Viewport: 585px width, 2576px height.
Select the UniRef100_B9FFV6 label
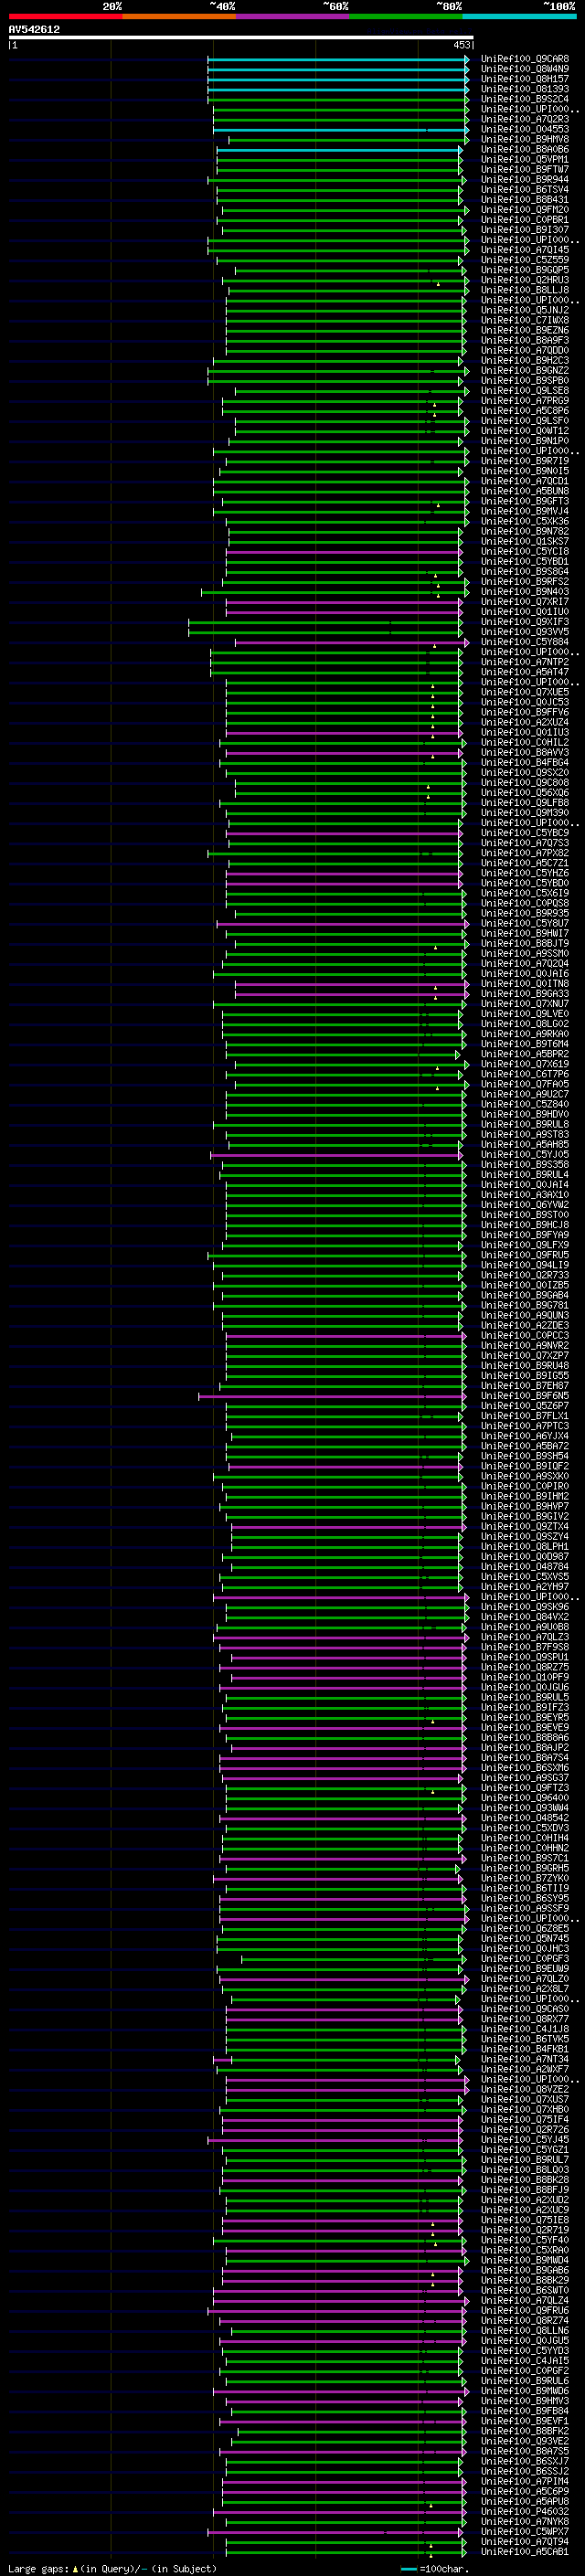coord(525,712)
